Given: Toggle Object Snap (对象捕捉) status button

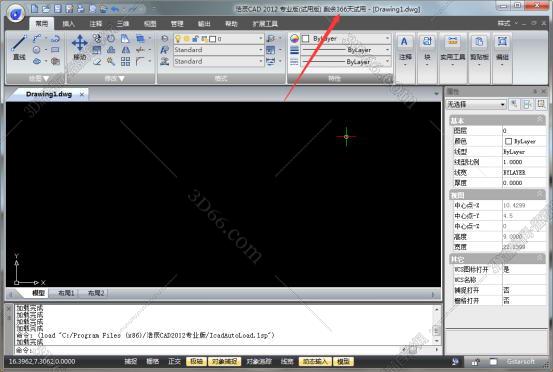Looking at the screenshot, I should [225, 361].
